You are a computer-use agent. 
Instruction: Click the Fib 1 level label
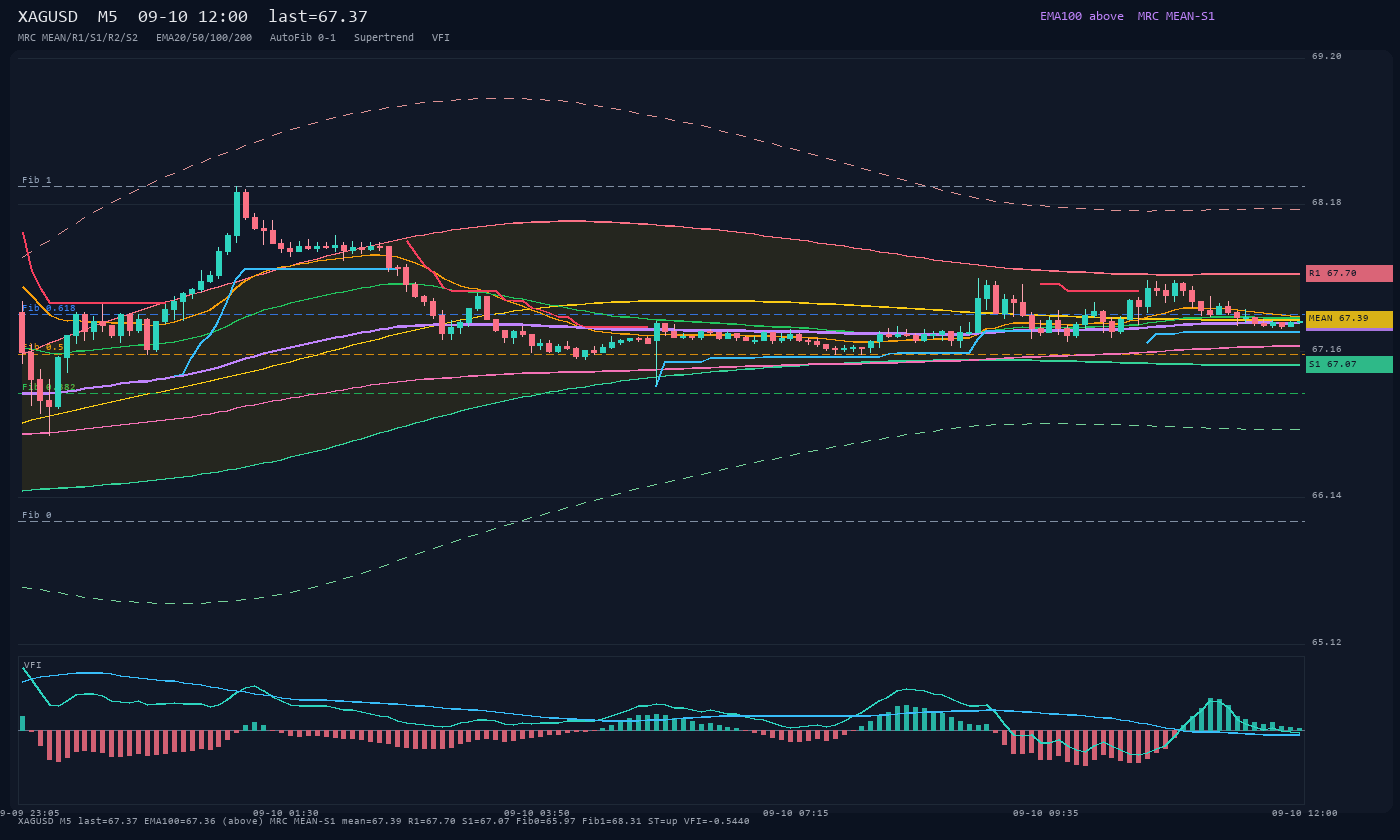pyautogui.click(x=37, y=181)
